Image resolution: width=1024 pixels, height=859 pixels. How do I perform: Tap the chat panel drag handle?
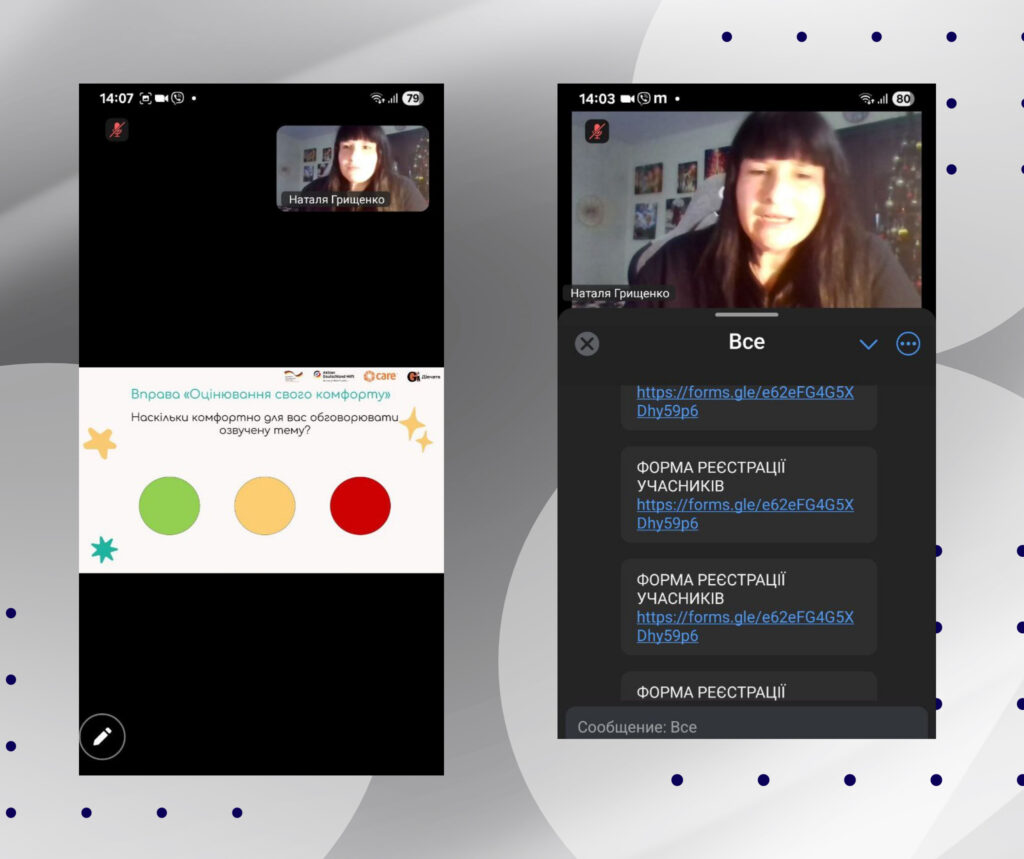point(746,314)
